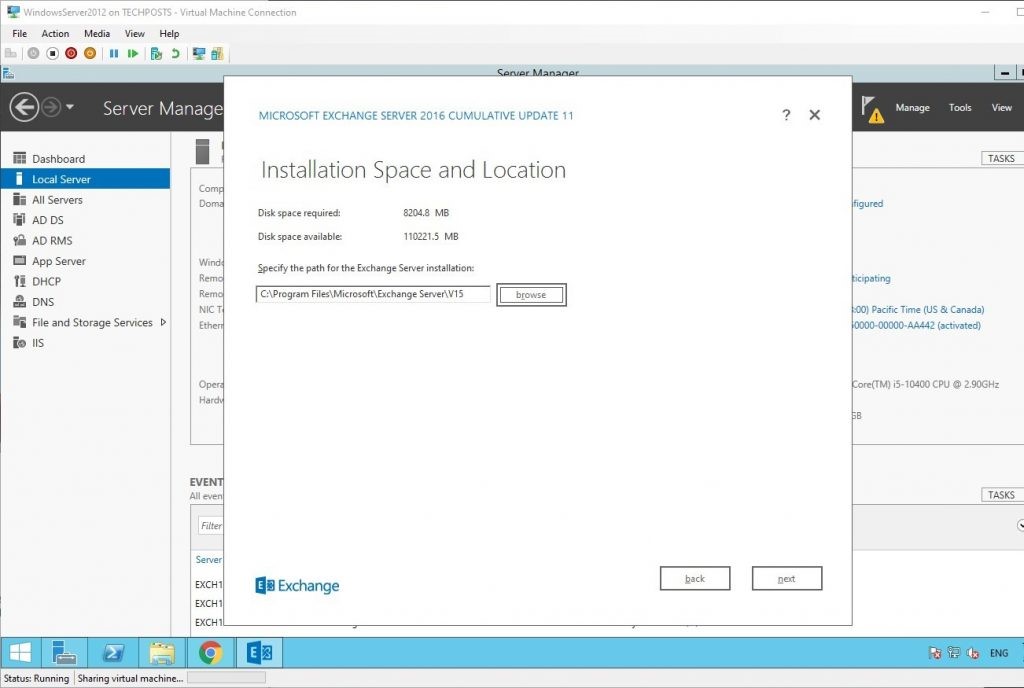Image resolution: width=1024 pixels, height=688 pixels.
Task: Click the green Reset VM toolbar icon
Action: tap(133, 54)
